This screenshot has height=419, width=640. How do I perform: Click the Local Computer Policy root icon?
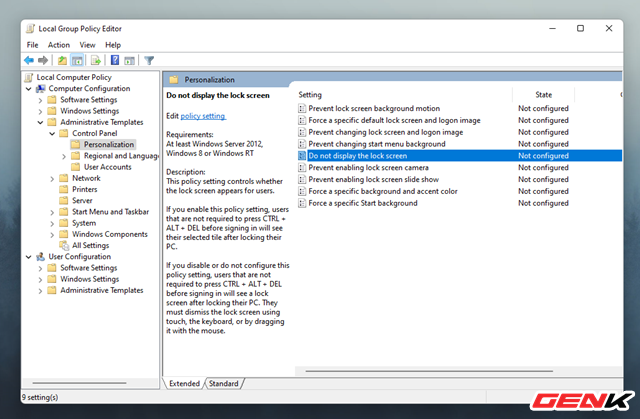29,78
